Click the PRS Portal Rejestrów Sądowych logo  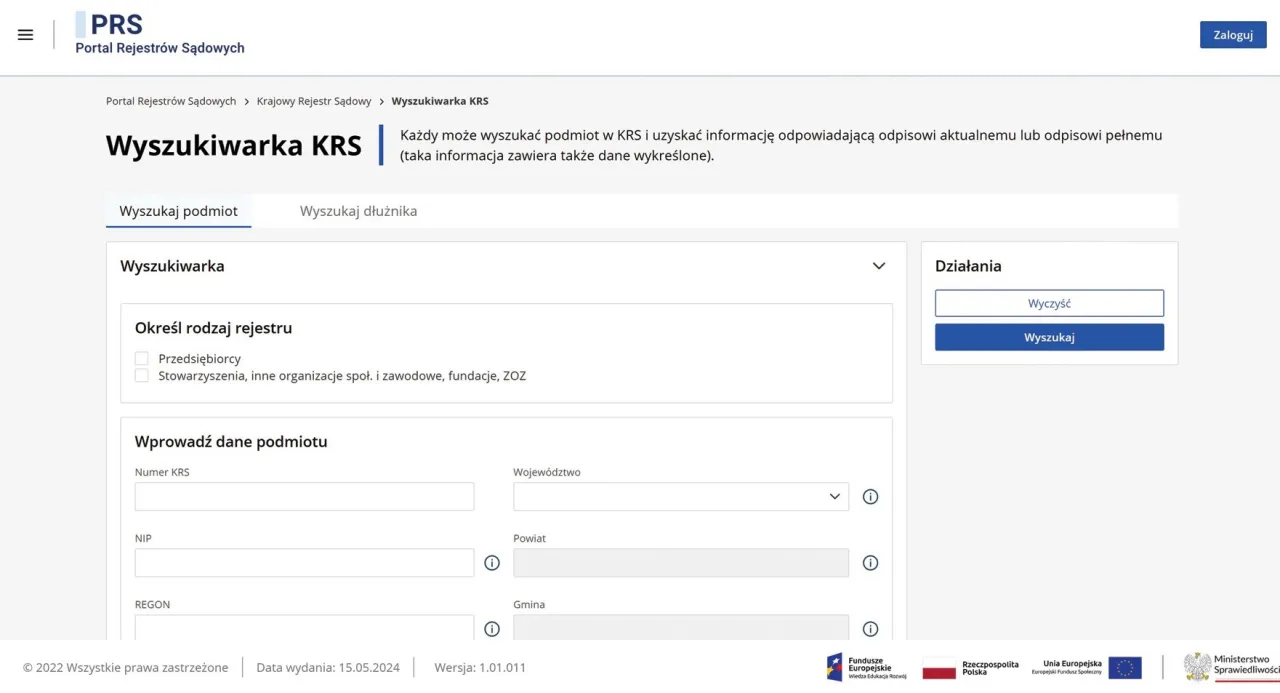160,35
